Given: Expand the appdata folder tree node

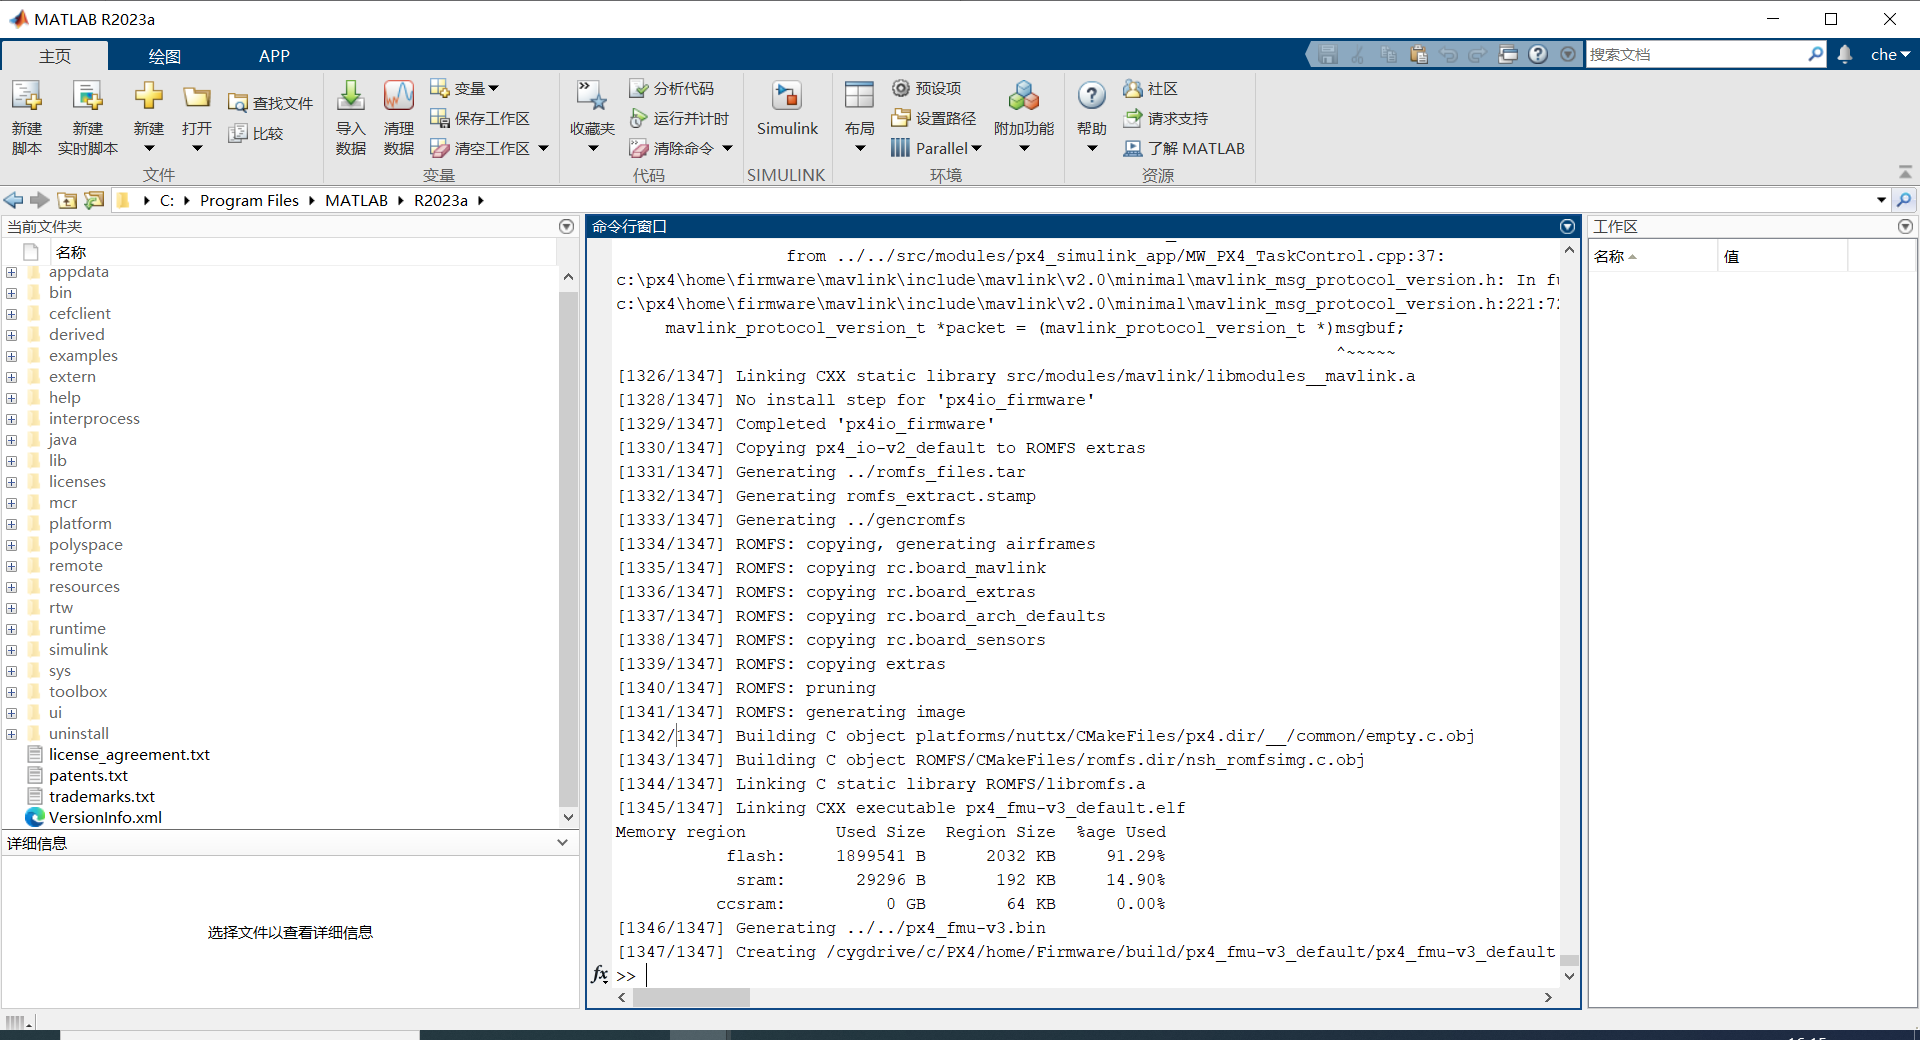Looking at the screenshot, I should coord(12,272).
